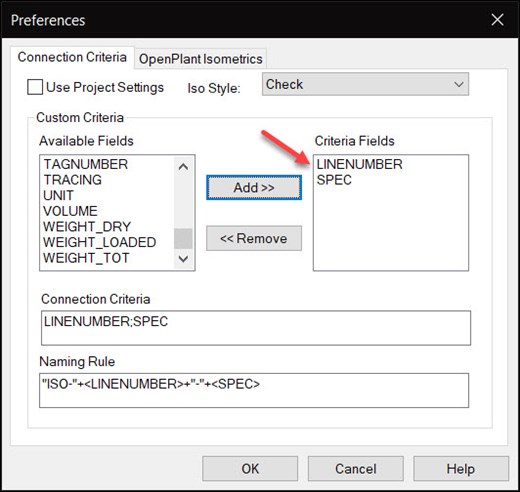Confirm preferences with the OK button
This screenshot has height=492, width=520.
[250, 469]
